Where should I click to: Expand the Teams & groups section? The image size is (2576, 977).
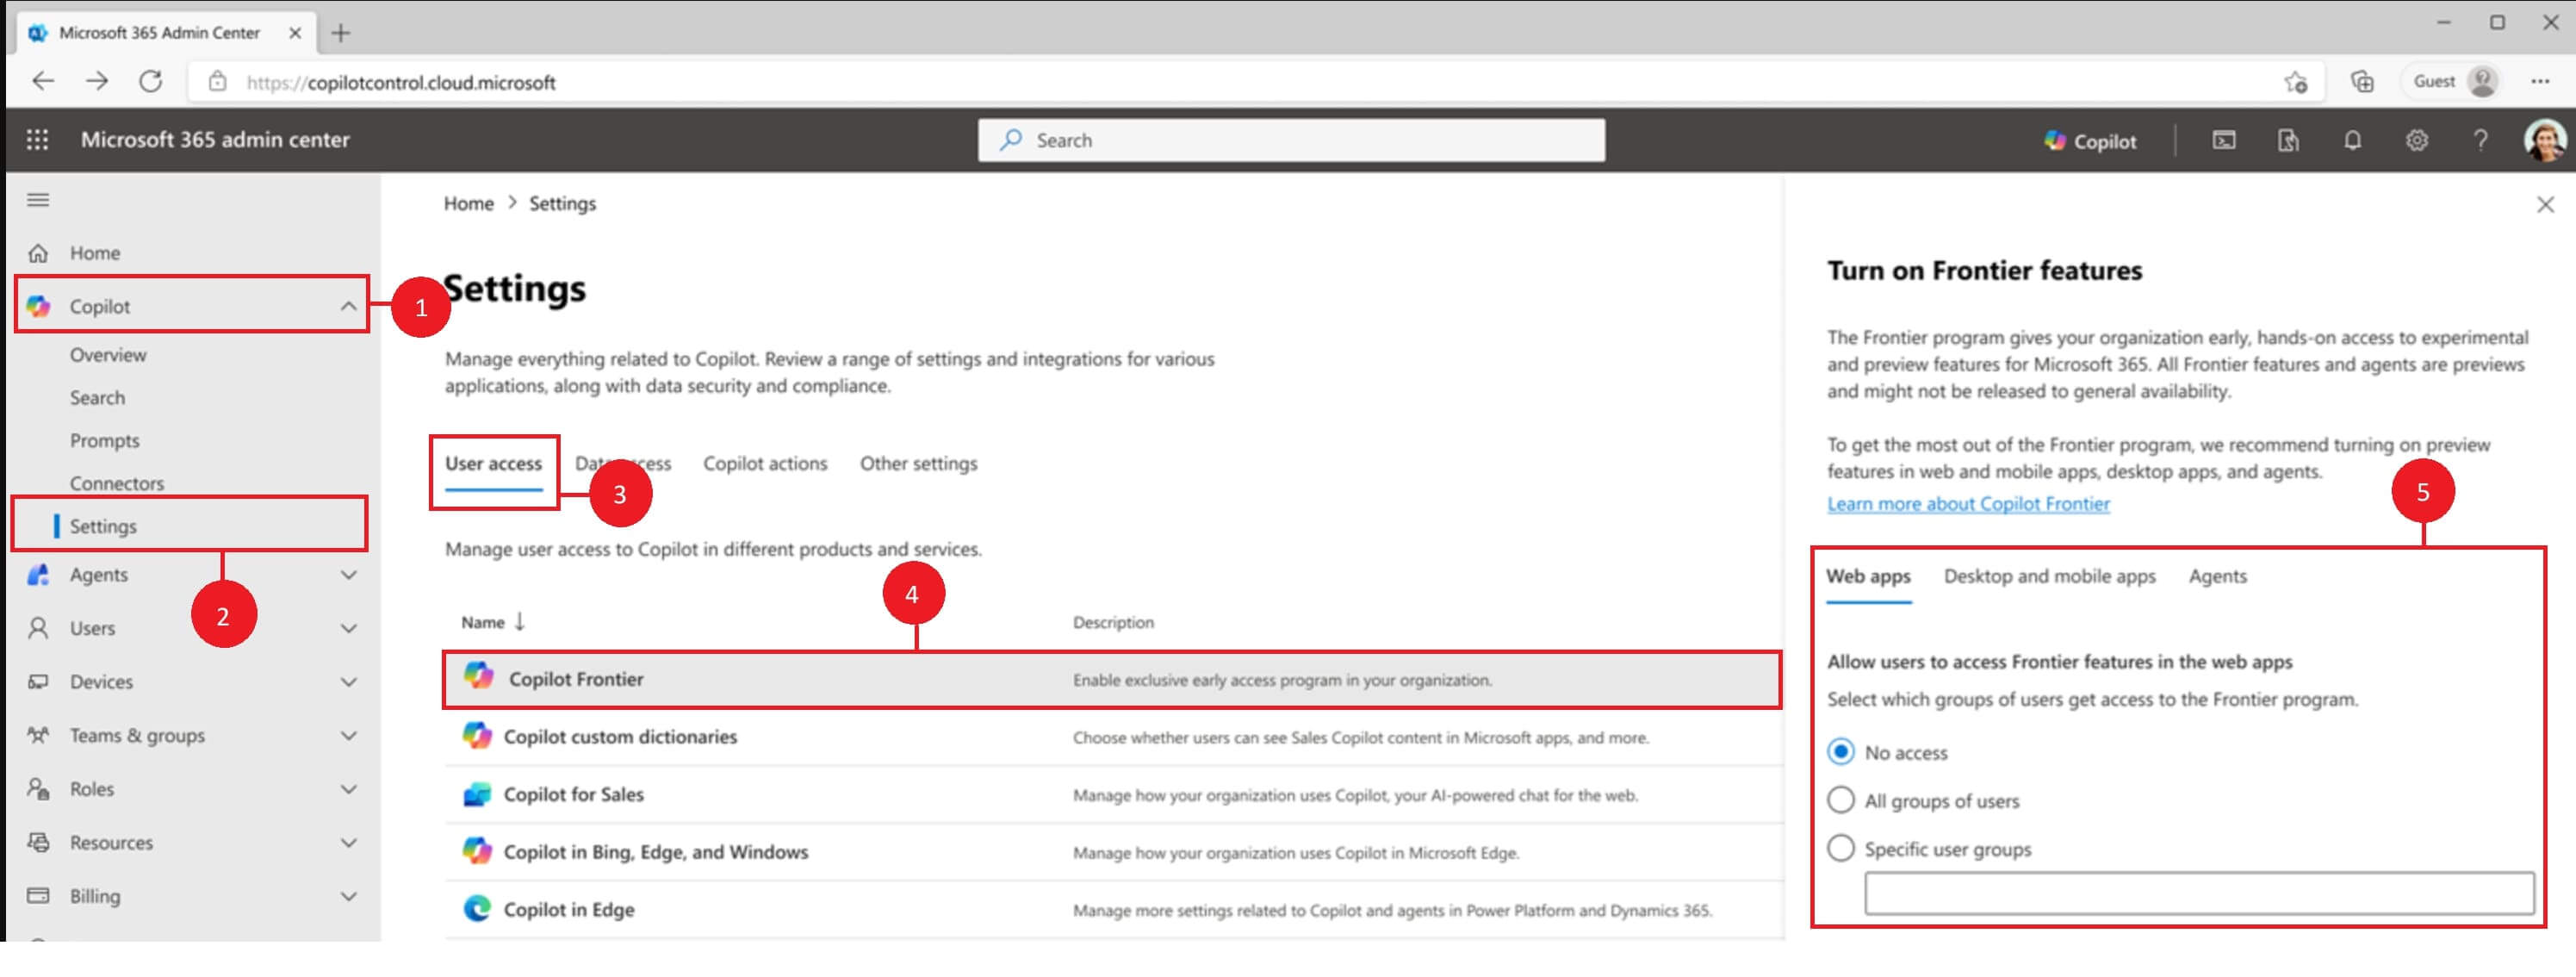coord(348,736)
